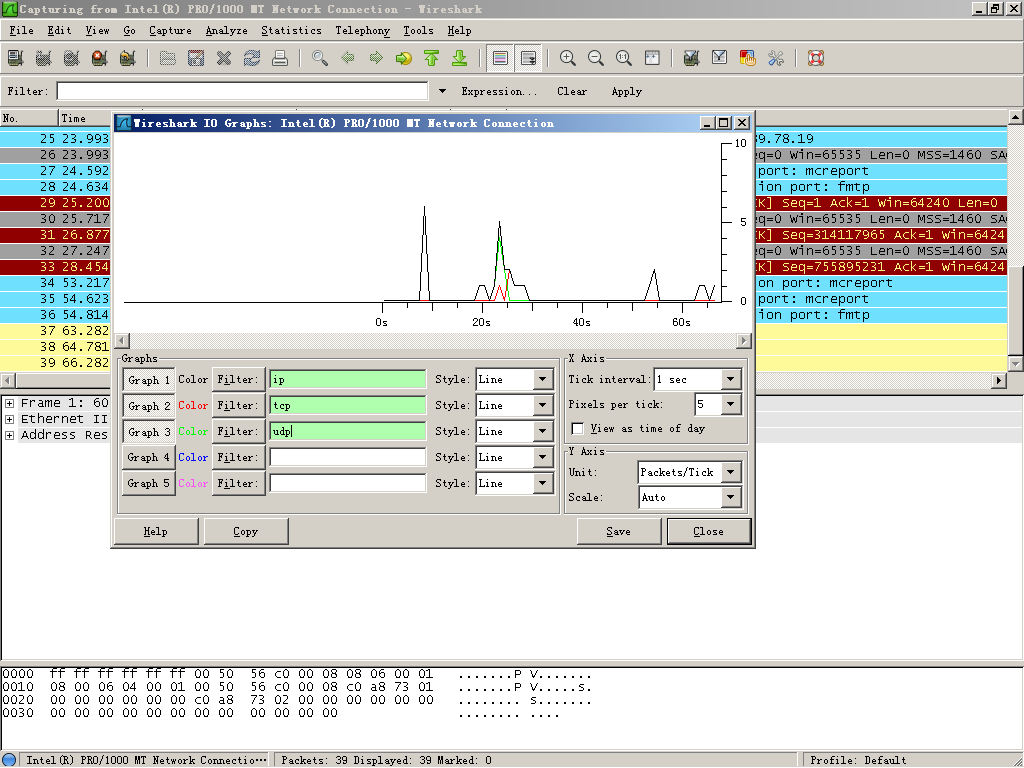Open capture options toolbar icon
This screenshot has width=1024, height=768.
[x=44, y=58]
